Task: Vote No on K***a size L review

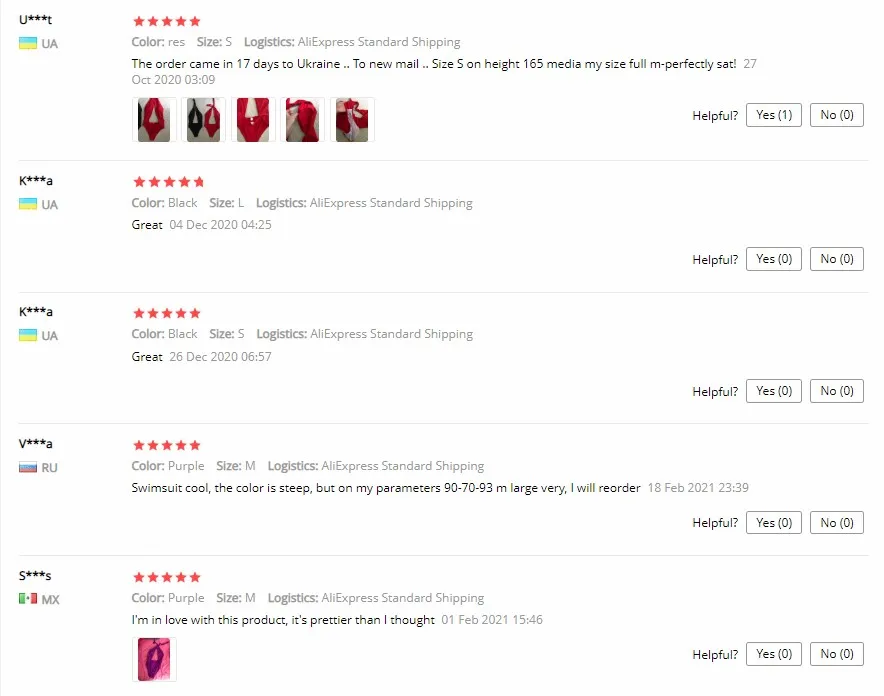Action: (x=837, y=259)
